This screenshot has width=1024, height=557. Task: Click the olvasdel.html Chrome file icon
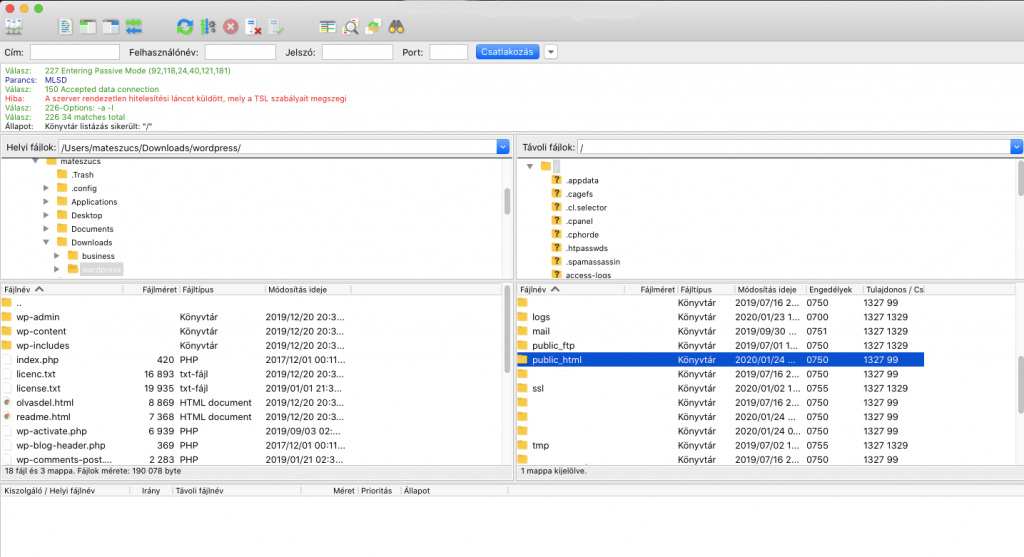tap(7, 402)
